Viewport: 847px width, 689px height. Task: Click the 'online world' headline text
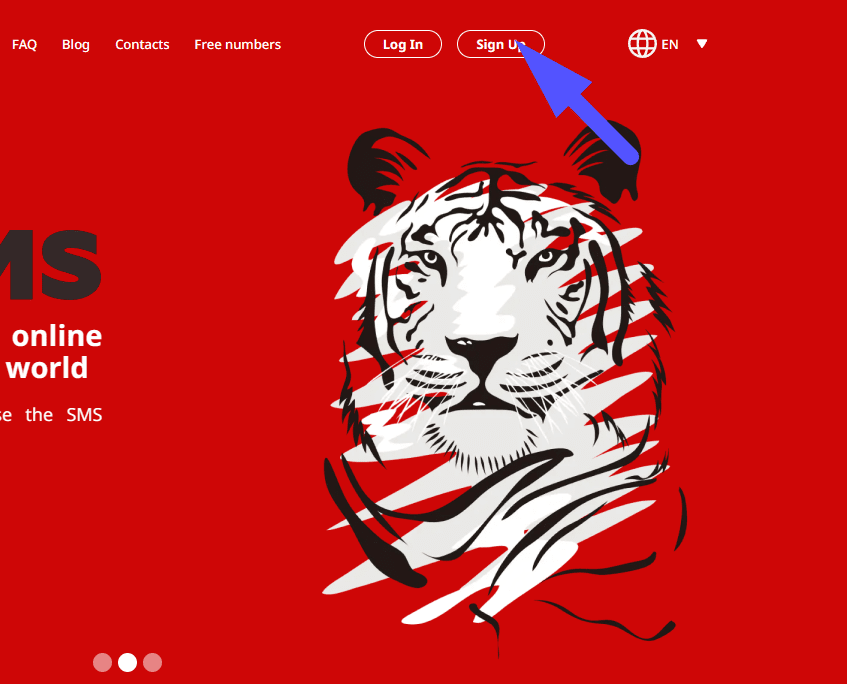click(x=53, y=352)
